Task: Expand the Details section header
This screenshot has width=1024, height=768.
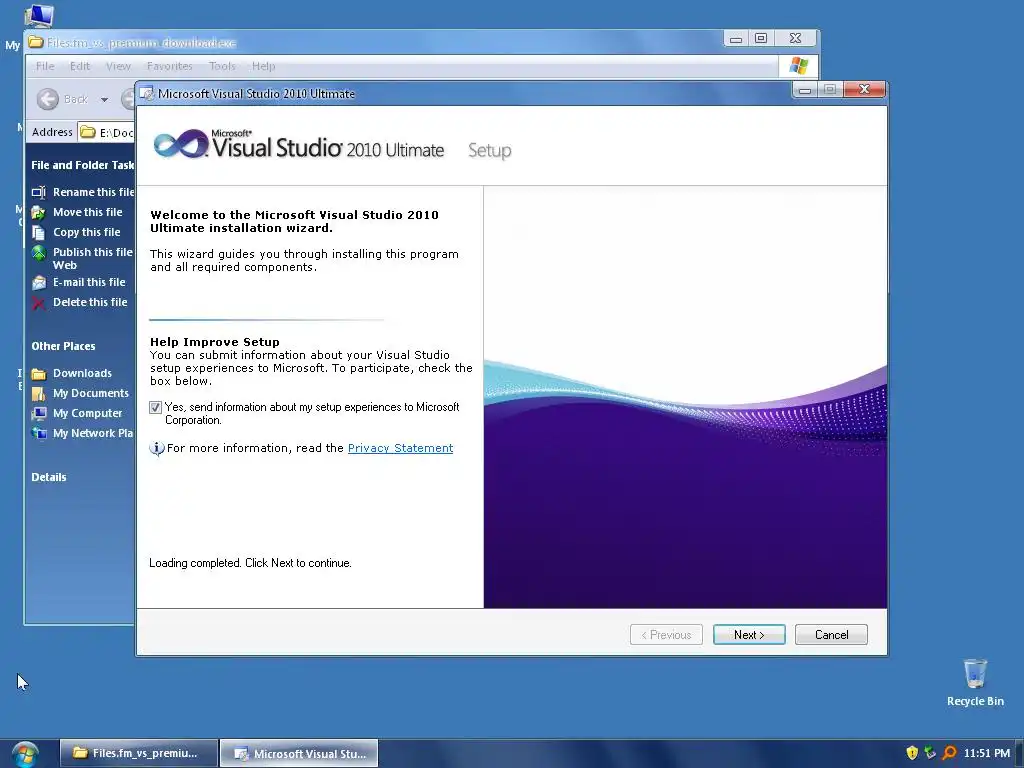Action: coord(49,477)
